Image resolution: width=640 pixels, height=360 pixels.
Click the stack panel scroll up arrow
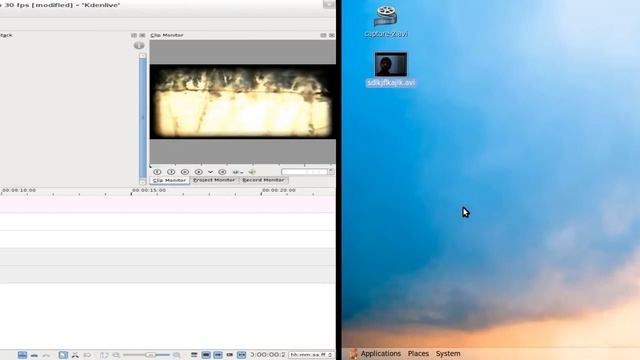[142, 56]
